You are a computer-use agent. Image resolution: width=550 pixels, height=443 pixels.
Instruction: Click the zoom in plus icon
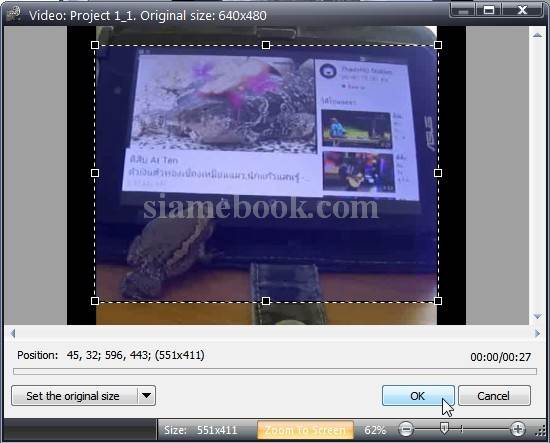pyautogui.click(x=518, y=429)
